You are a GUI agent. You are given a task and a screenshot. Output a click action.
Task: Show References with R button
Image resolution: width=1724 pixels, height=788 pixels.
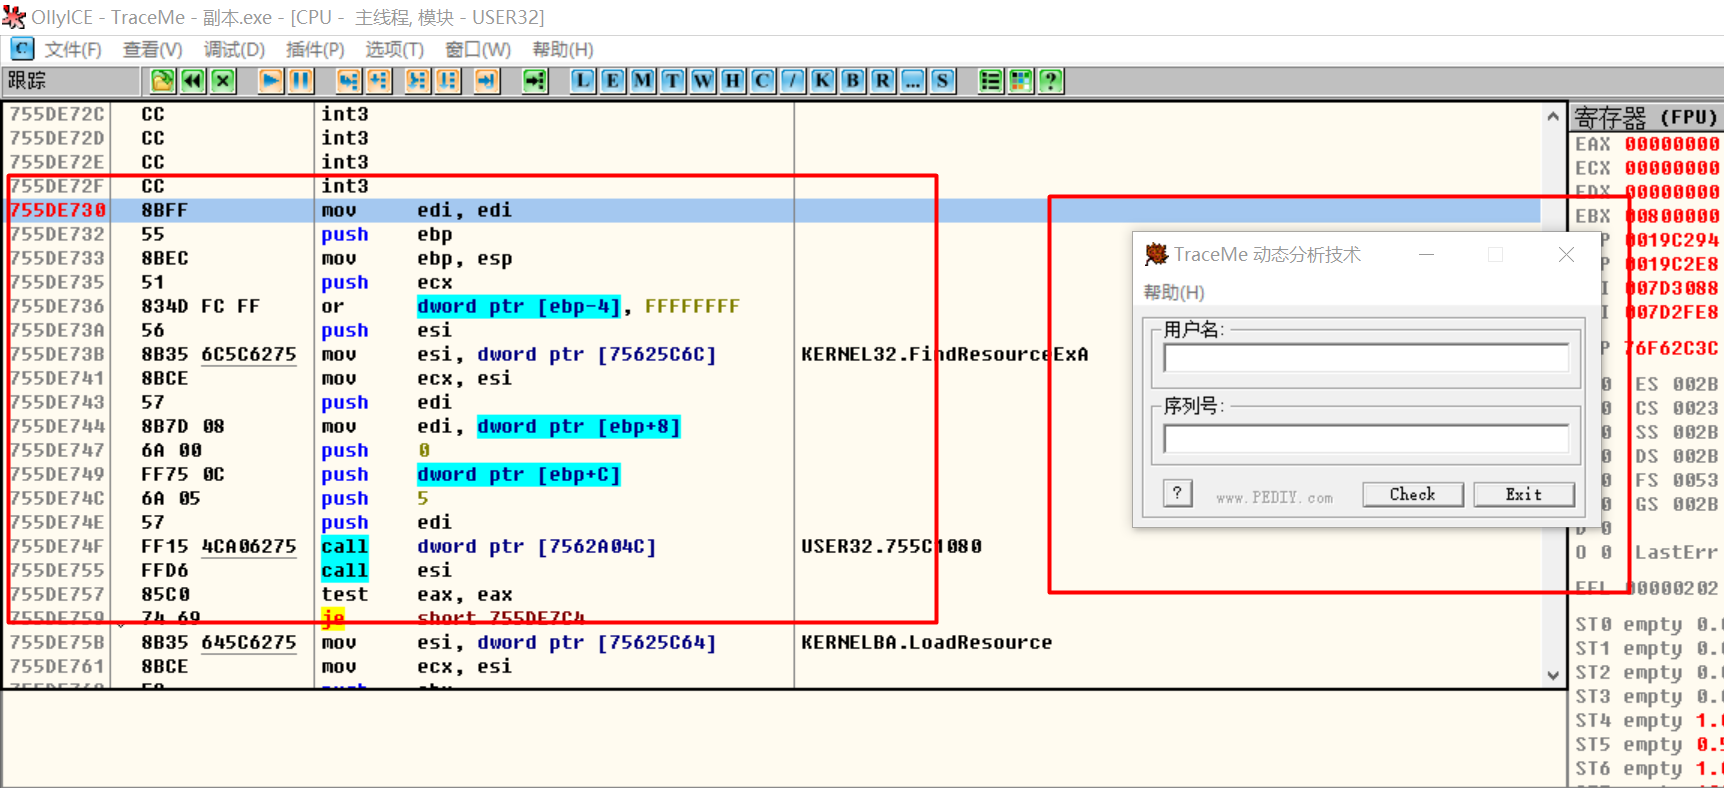[883, 81]
